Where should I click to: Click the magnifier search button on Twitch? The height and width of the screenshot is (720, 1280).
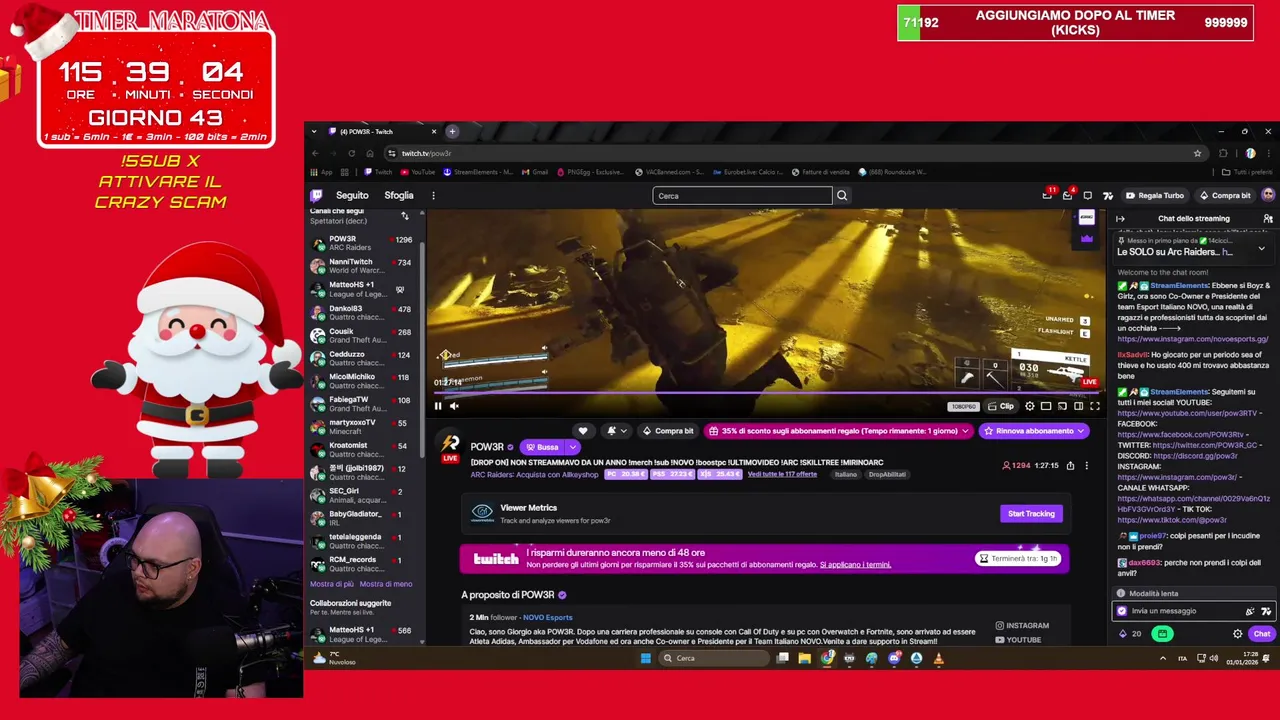842,196
